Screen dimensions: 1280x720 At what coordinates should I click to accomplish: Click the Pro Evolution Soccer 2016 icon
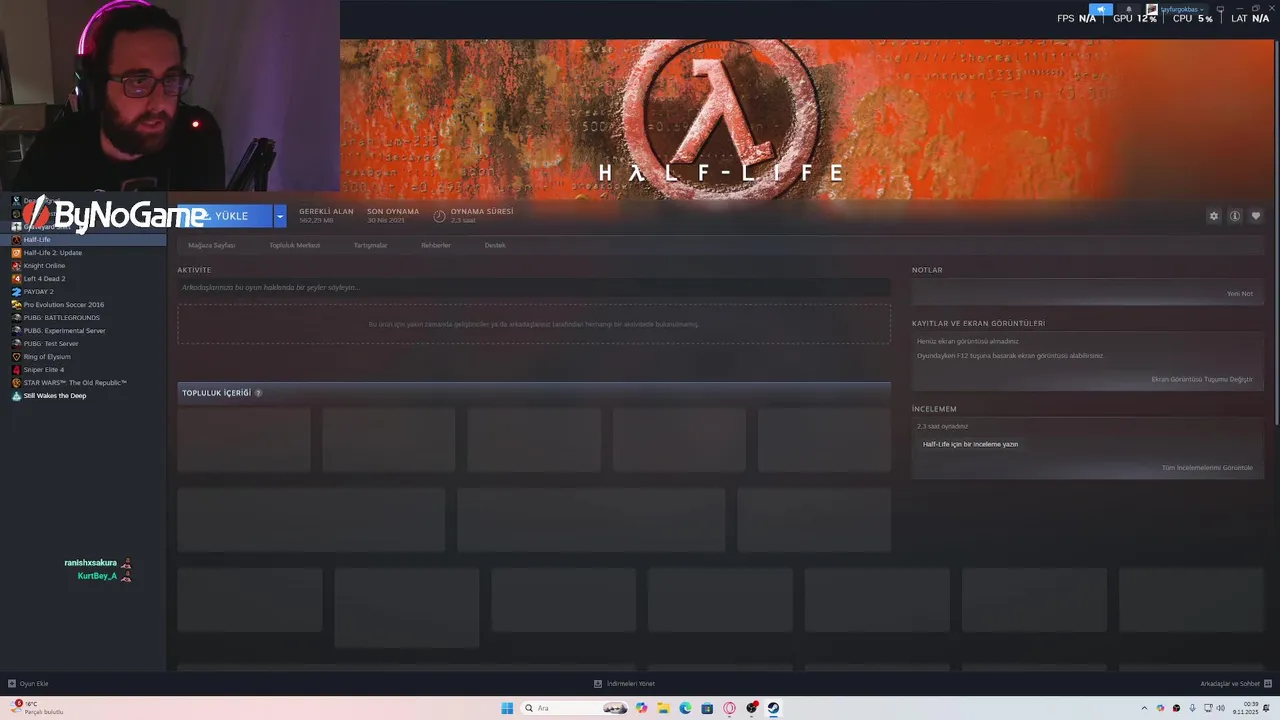16,305
